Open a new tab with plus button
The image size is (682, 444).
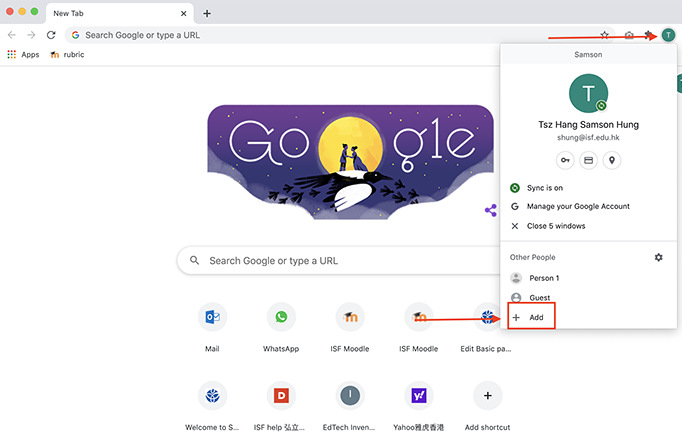point(207,13)
